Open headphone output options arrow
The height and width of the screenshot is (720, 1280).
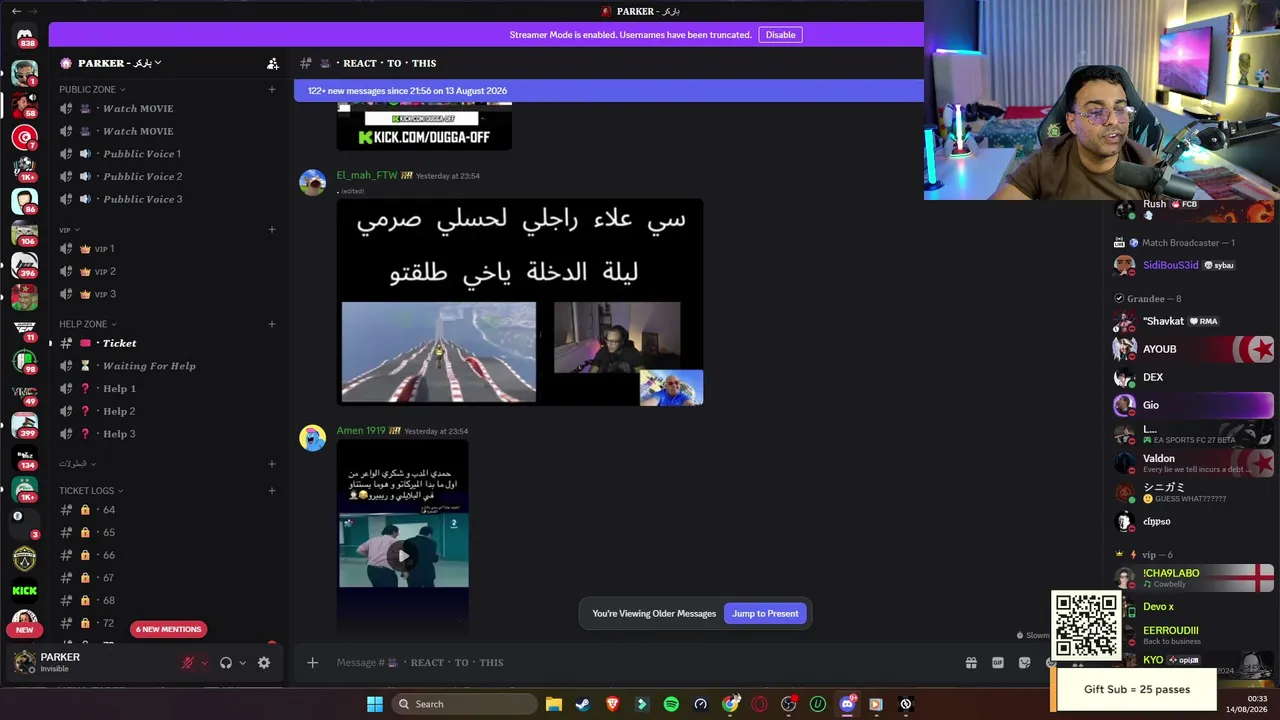point(242,663)
